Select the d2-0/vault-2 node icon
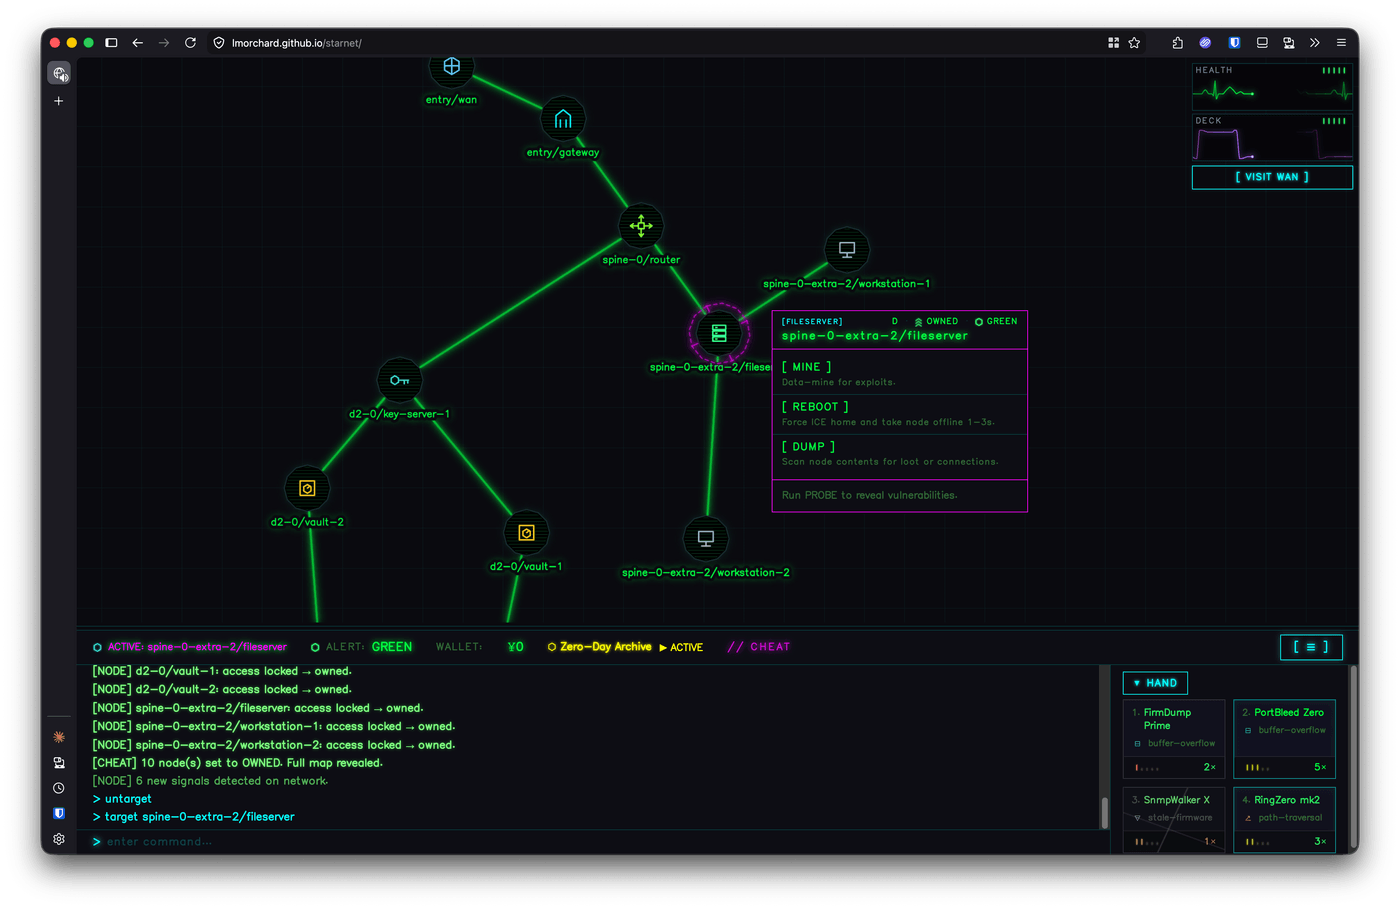 307,488
